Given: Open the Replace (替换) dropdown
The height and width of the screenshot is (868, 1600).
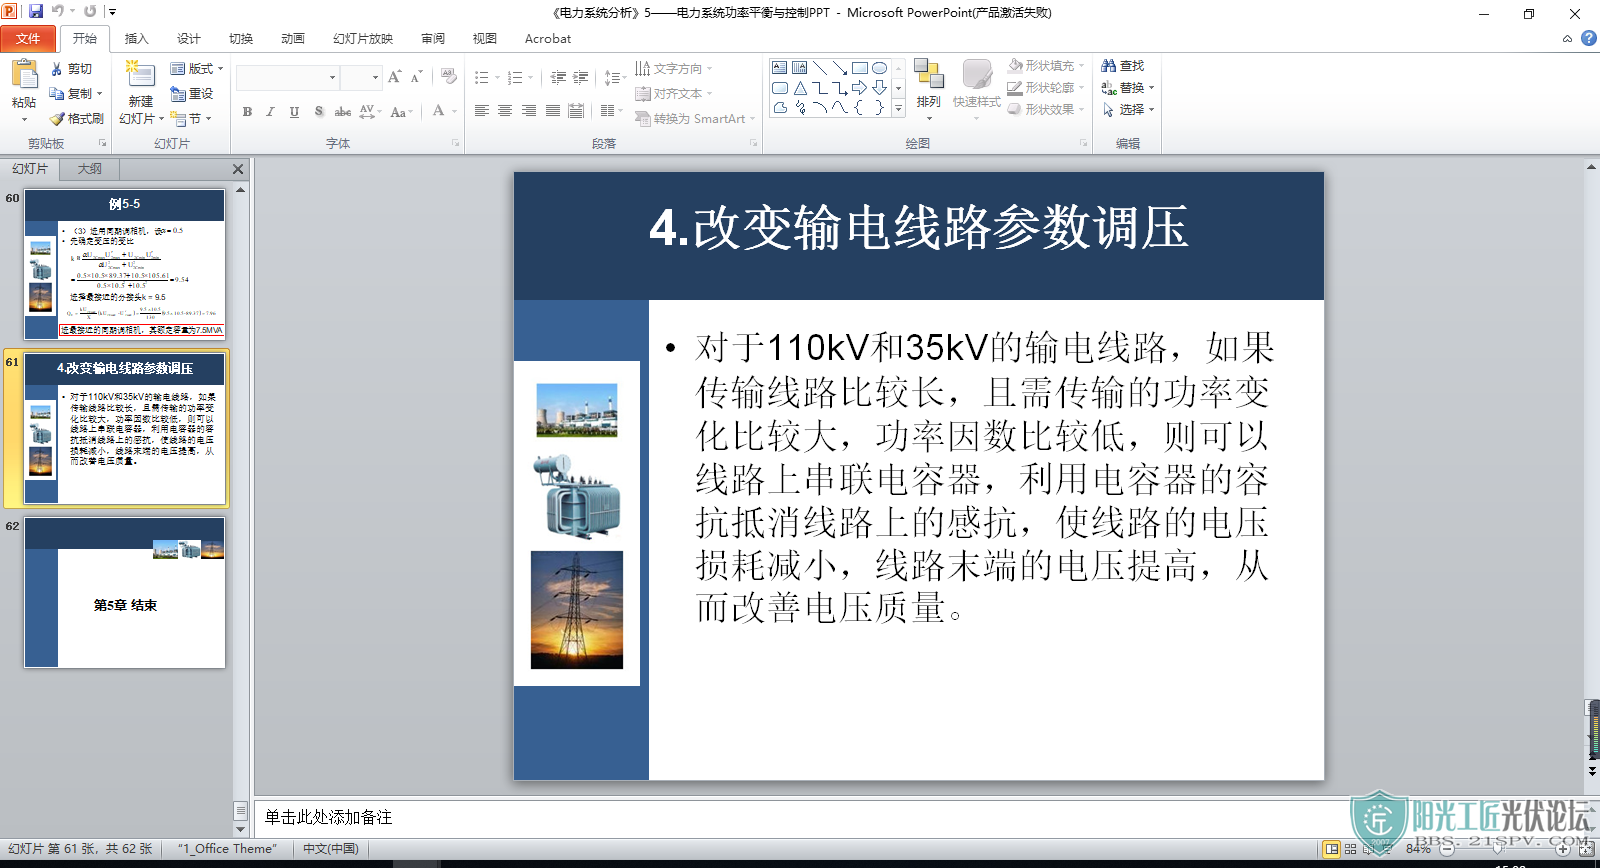Looking at the screenshot, I should (1128, 87).
